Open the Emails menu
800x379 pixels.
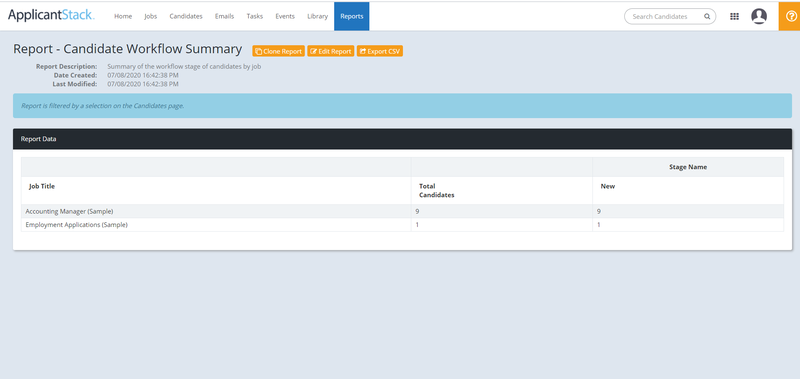coord(224,16)
